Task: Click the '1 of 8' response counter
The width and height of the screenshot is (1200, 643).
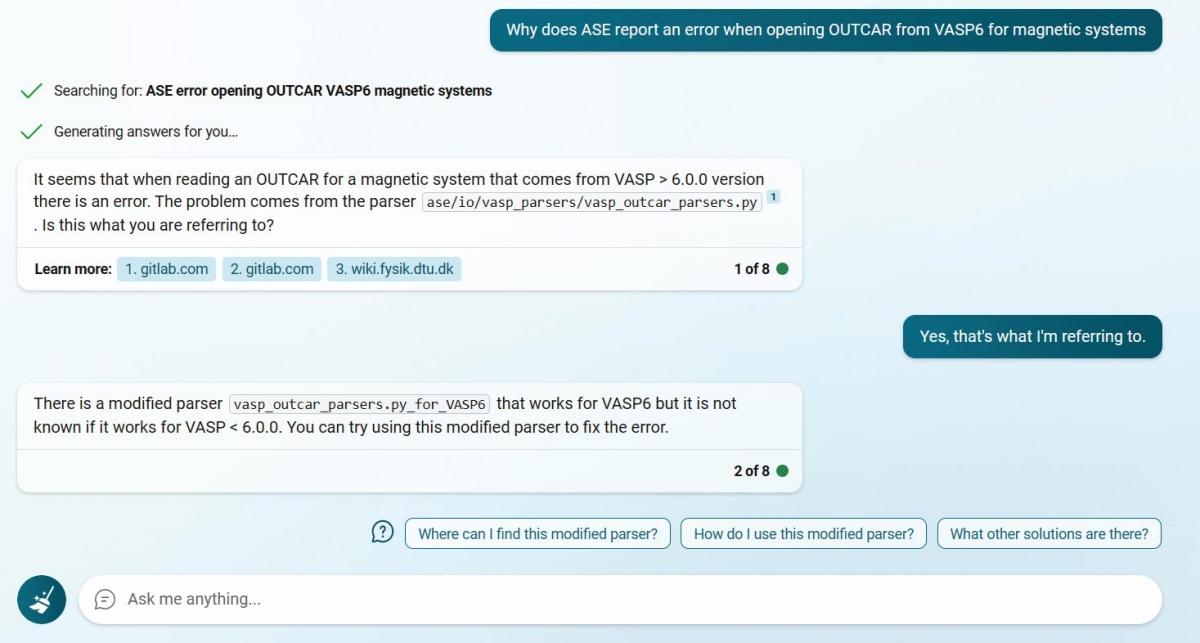Action: click(x=752, y=269)
